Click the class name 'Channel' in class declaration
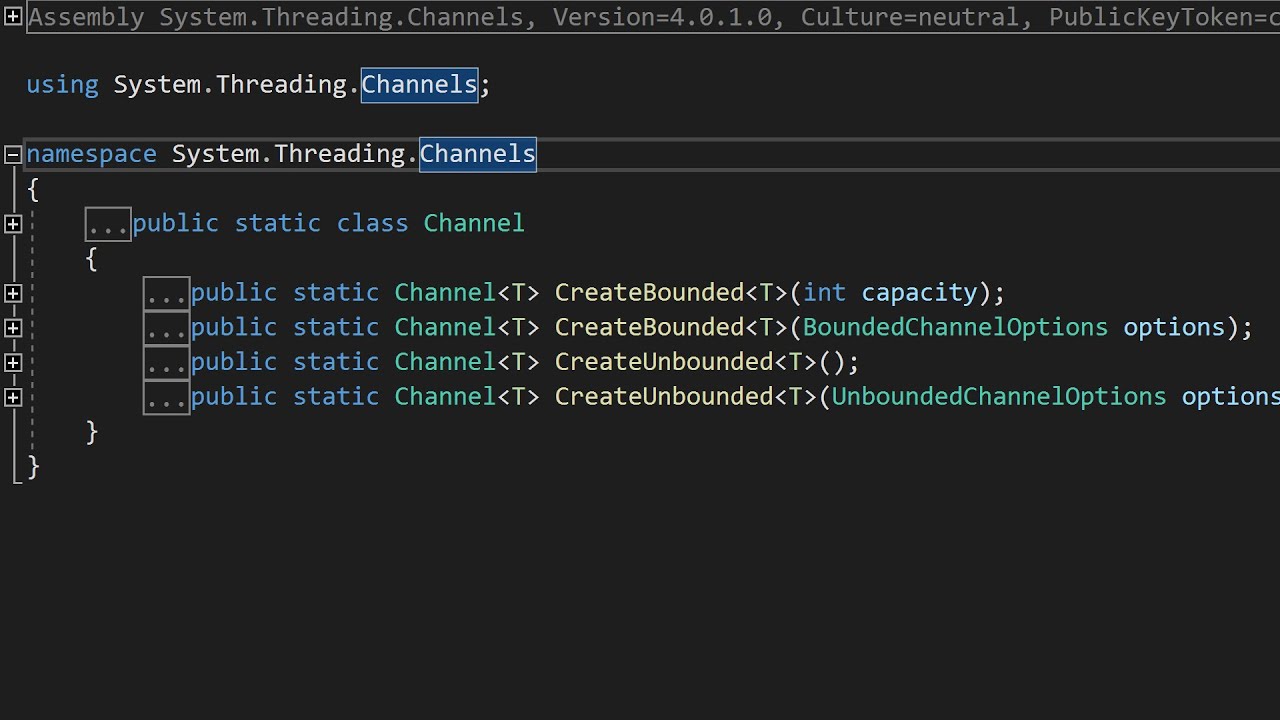1280x720 pixels. tap(474, 223)
